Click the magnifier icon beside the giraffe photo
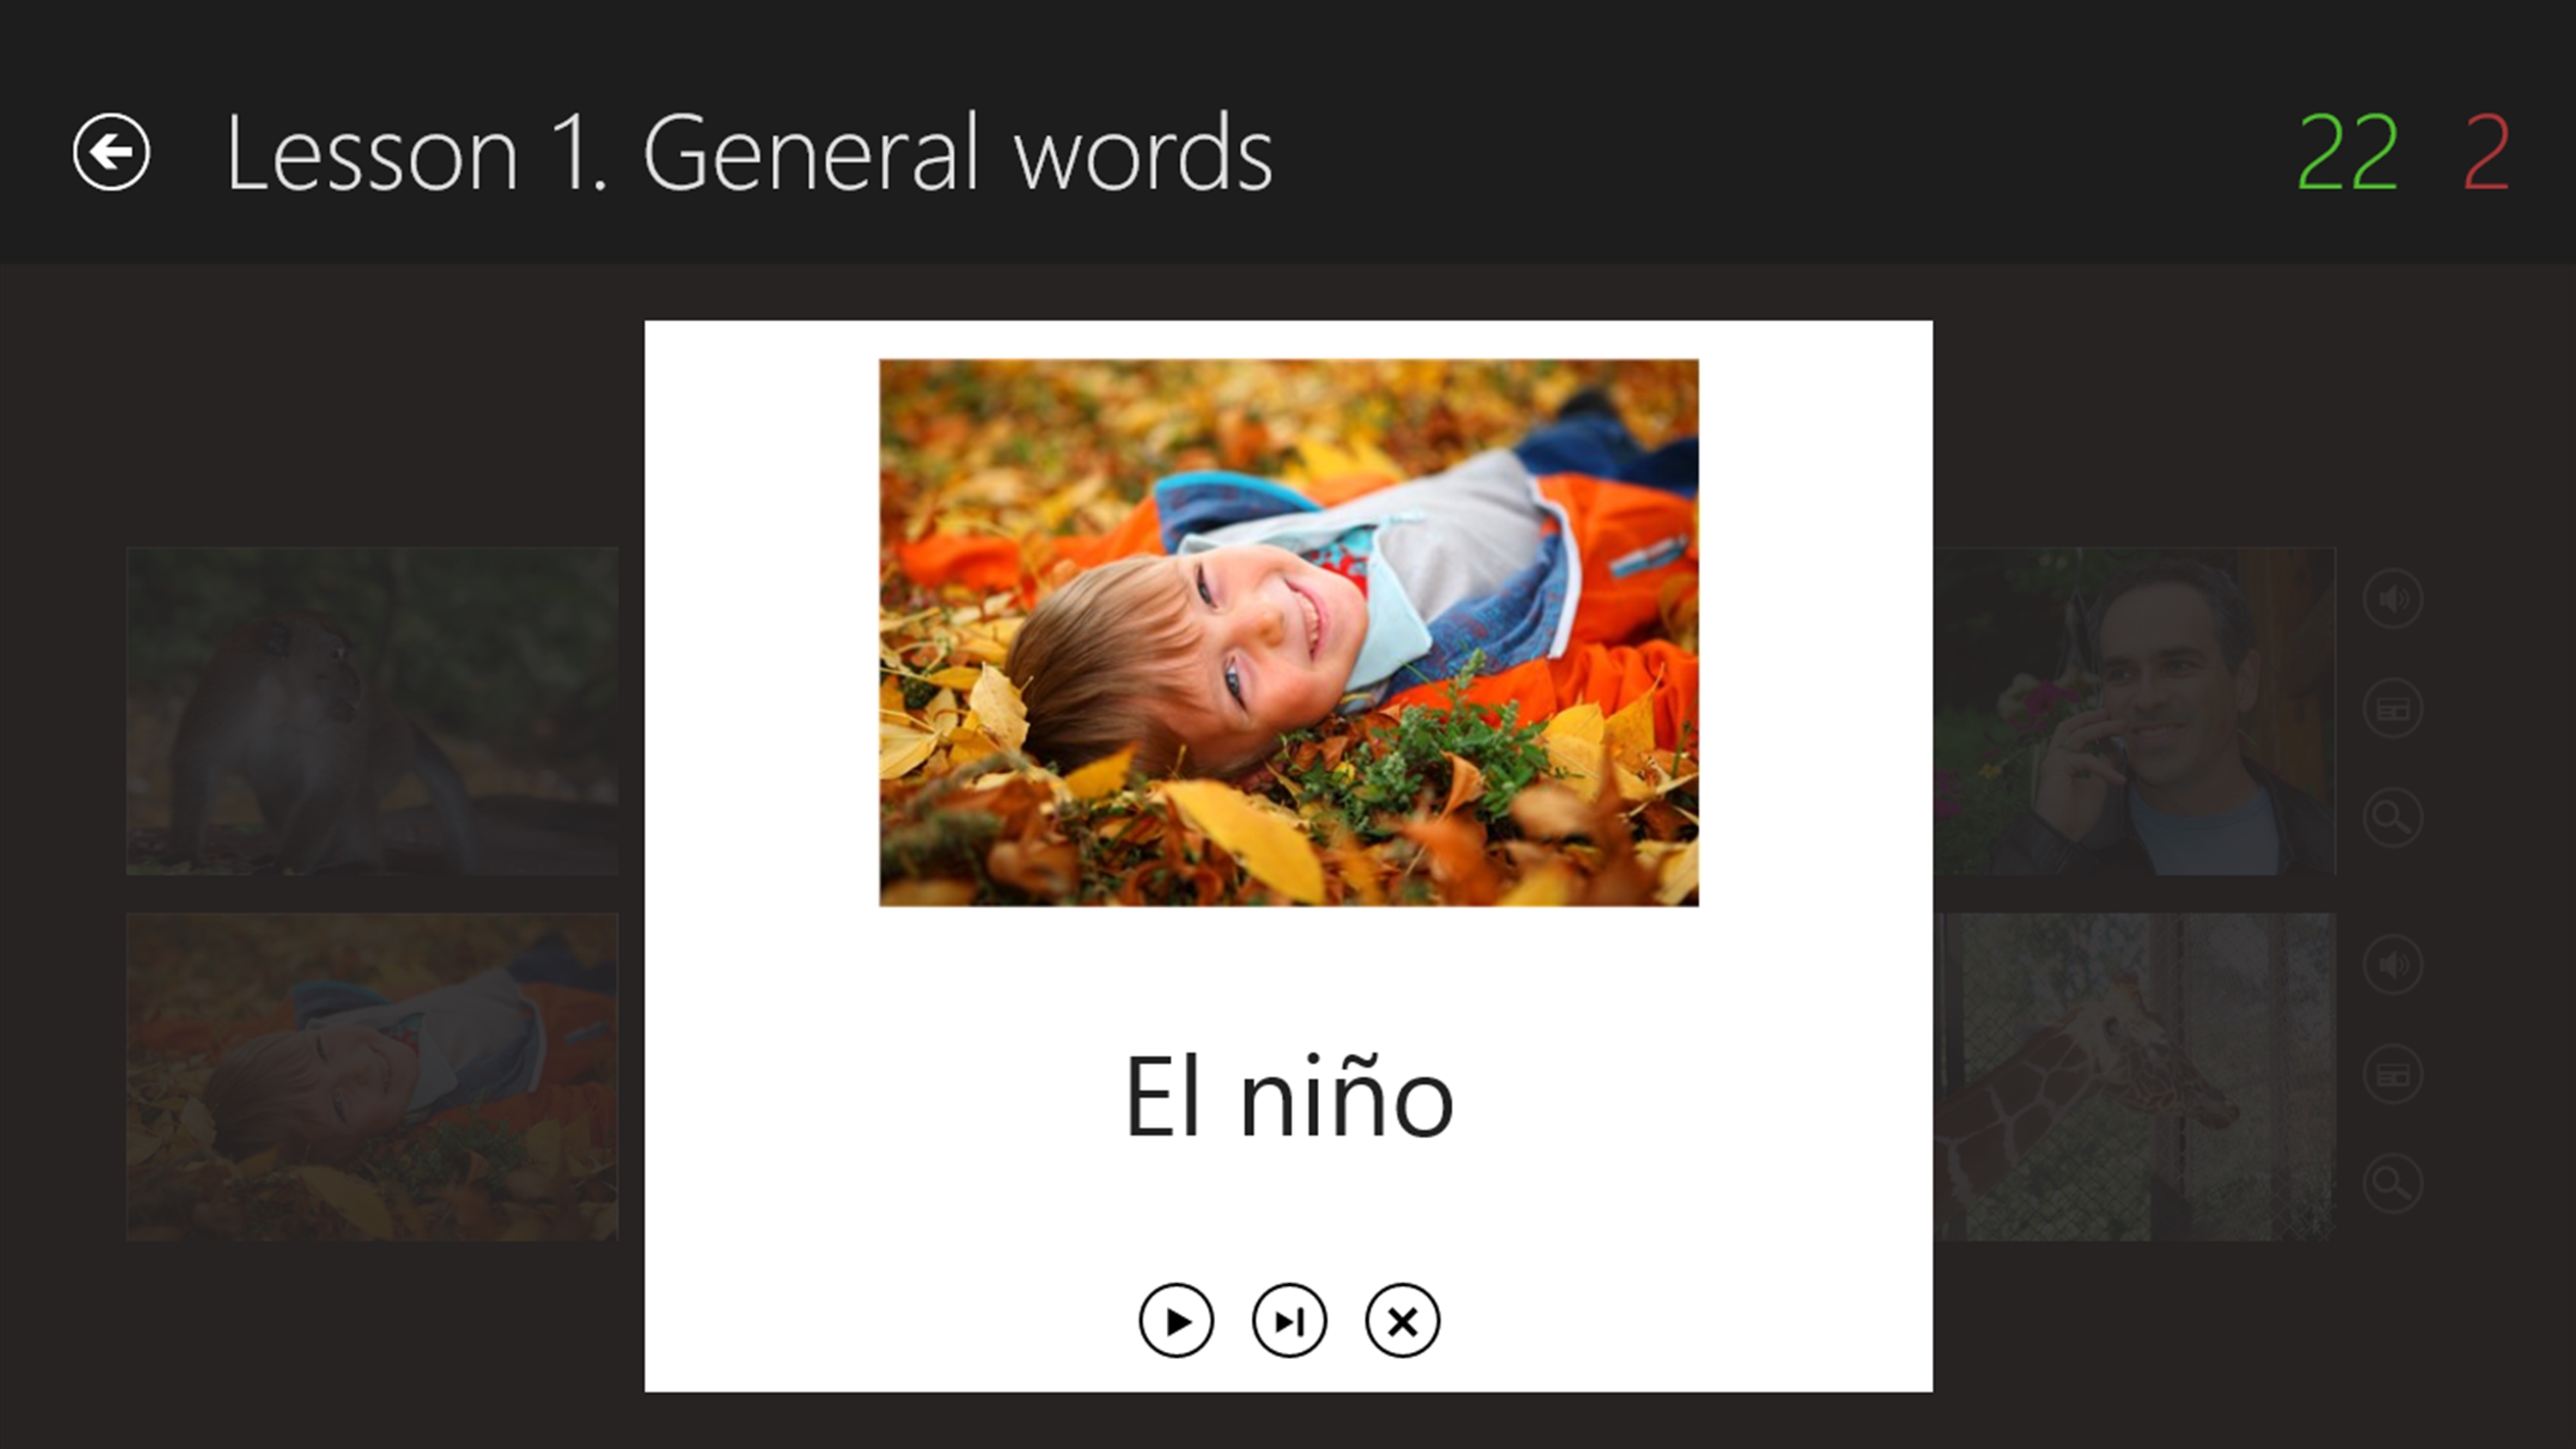2576x1449 pixels. tap(2392, 1184)
